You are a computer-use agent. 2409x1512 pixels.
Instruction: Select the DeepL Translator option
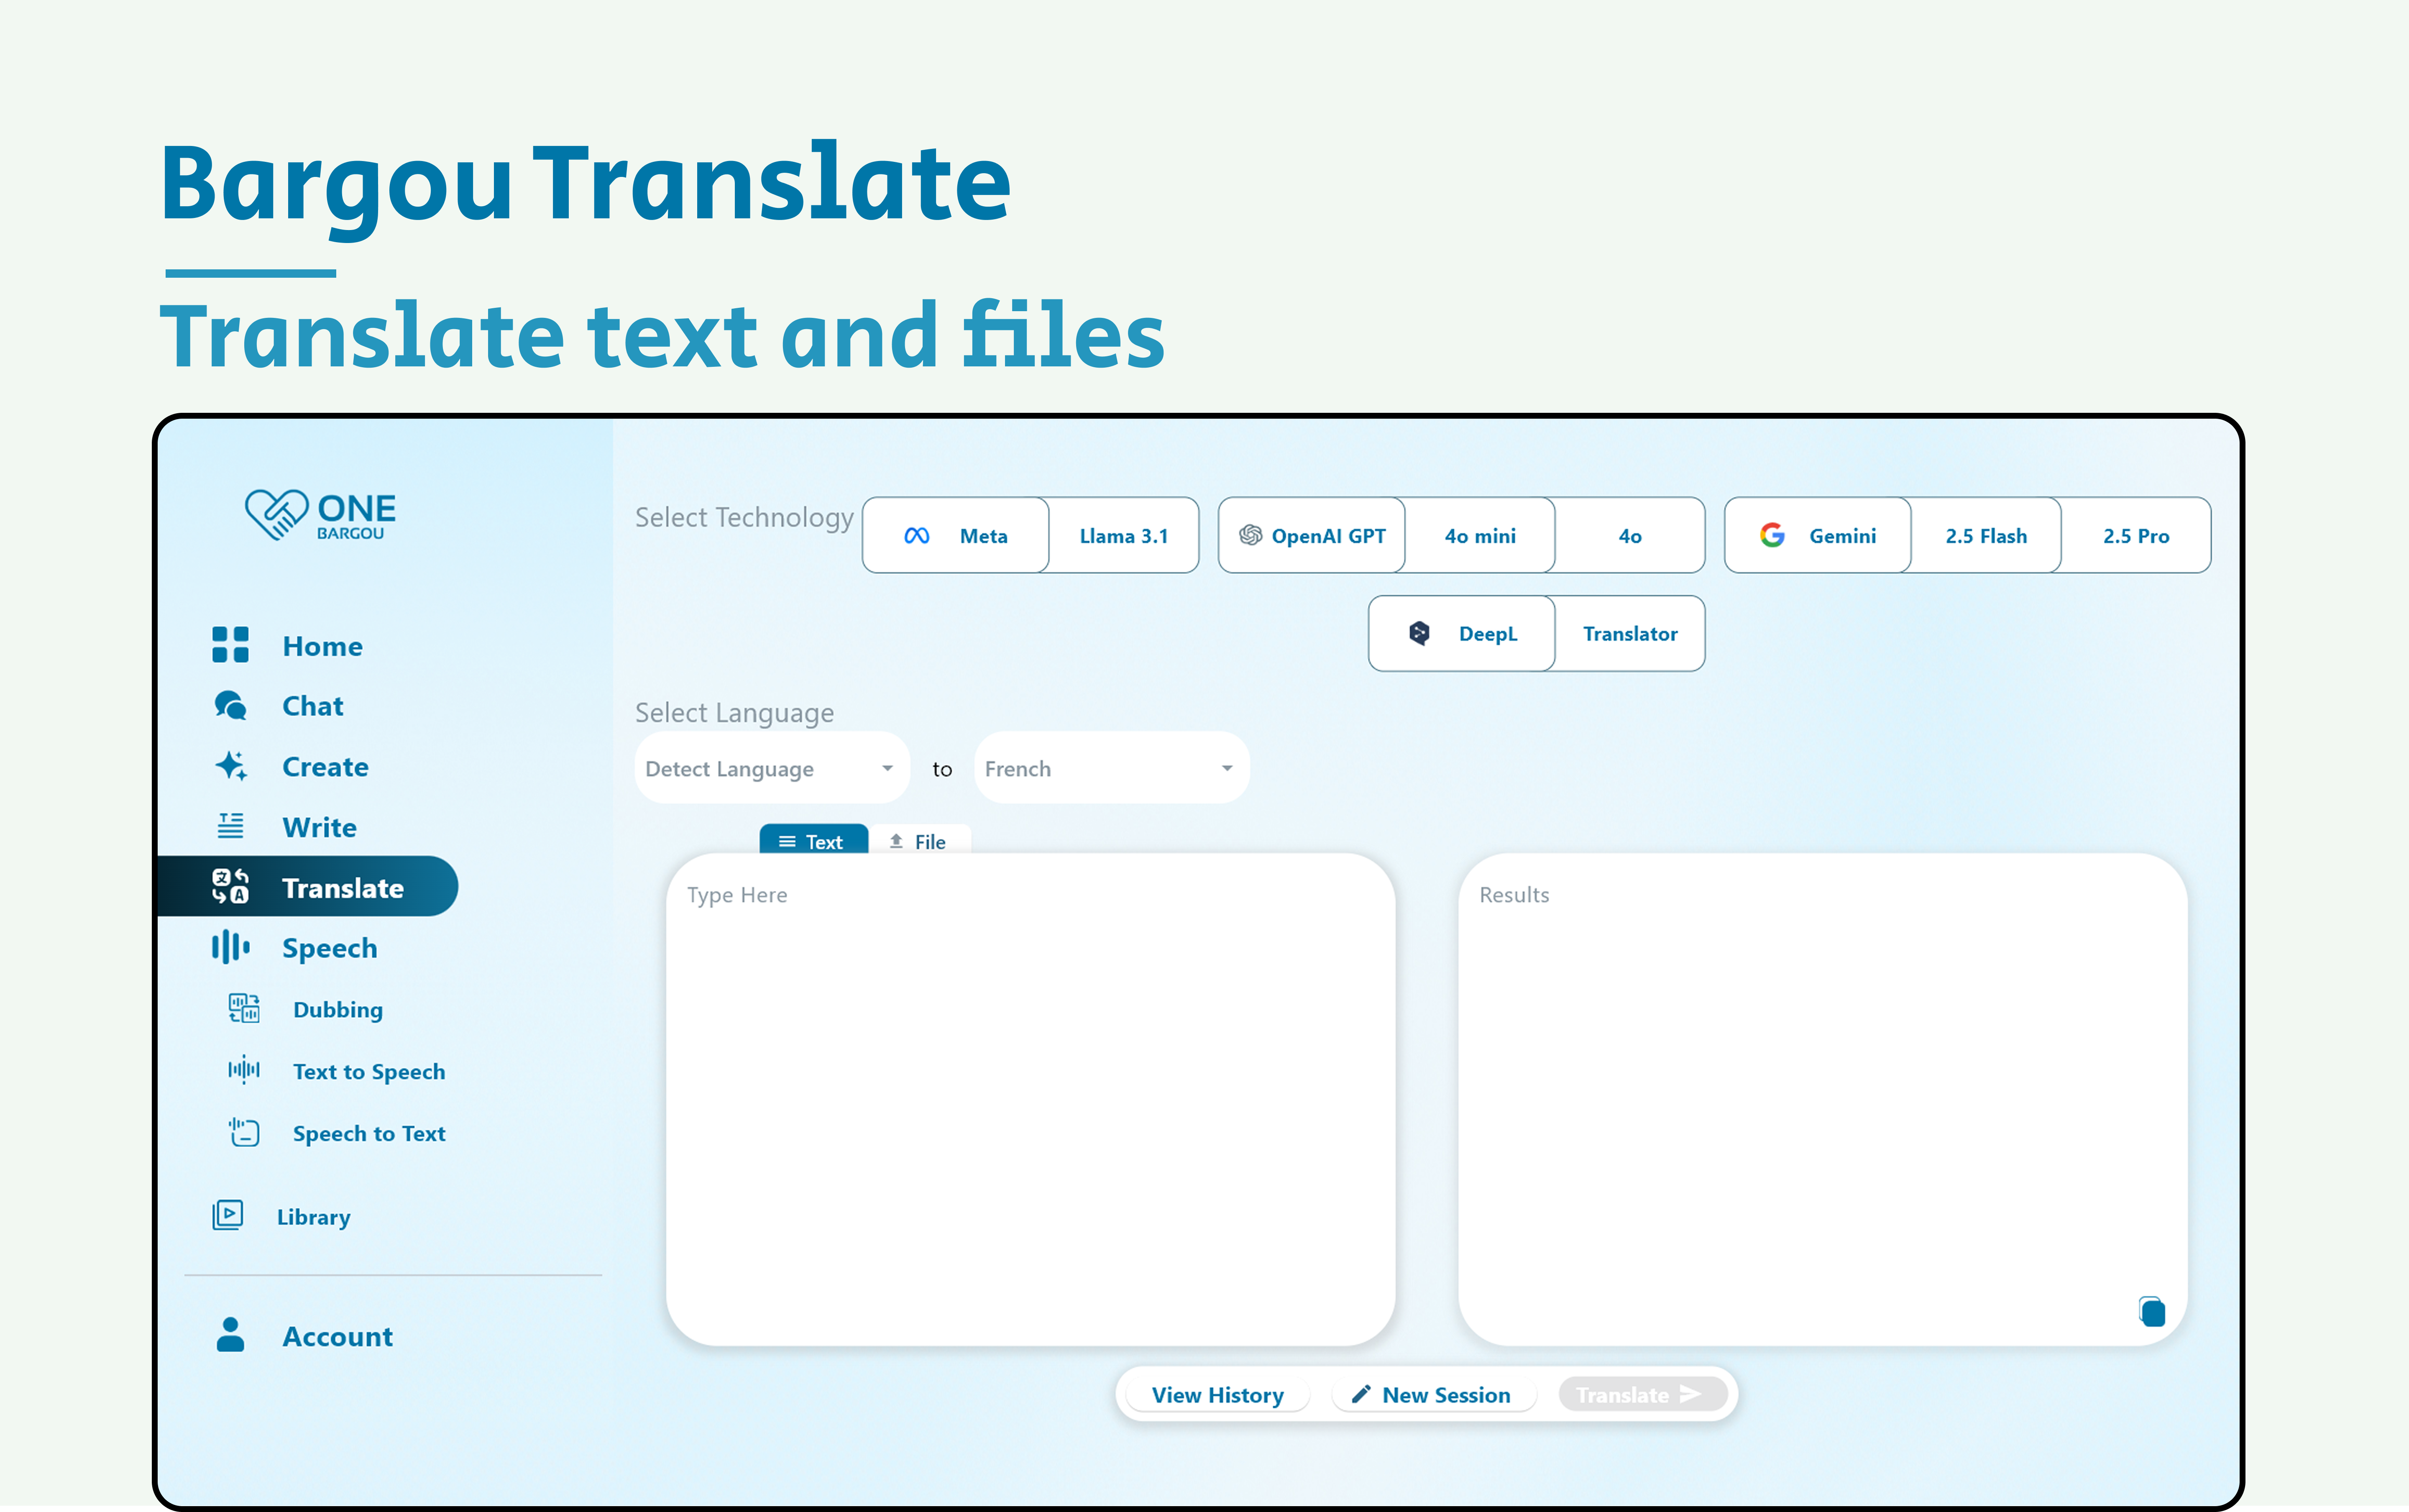[x=1629, y=634]
